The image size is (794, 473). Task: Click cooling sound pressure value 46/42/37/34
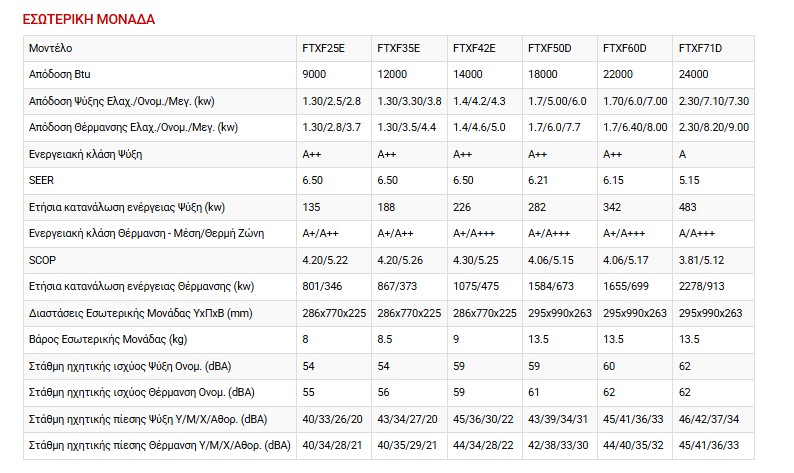coord(711,418)
